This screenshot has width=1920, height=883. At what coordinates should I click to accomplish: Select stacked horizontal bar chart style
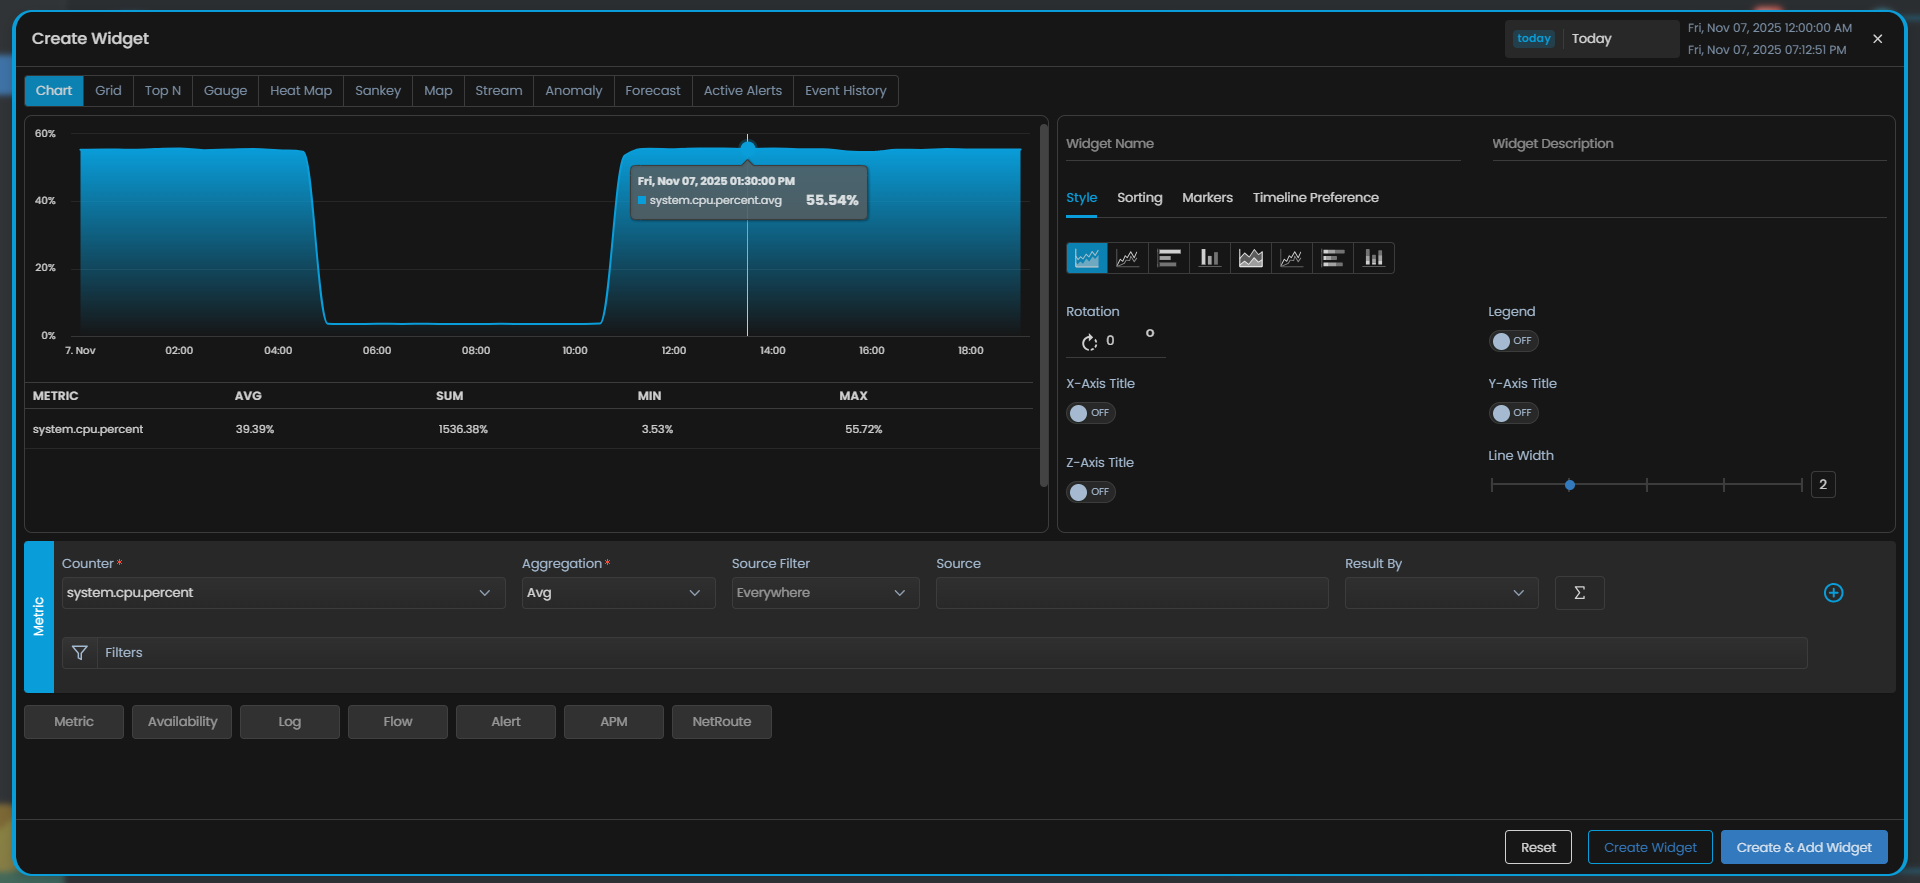pyautogui.click(x=1333, y=258)
